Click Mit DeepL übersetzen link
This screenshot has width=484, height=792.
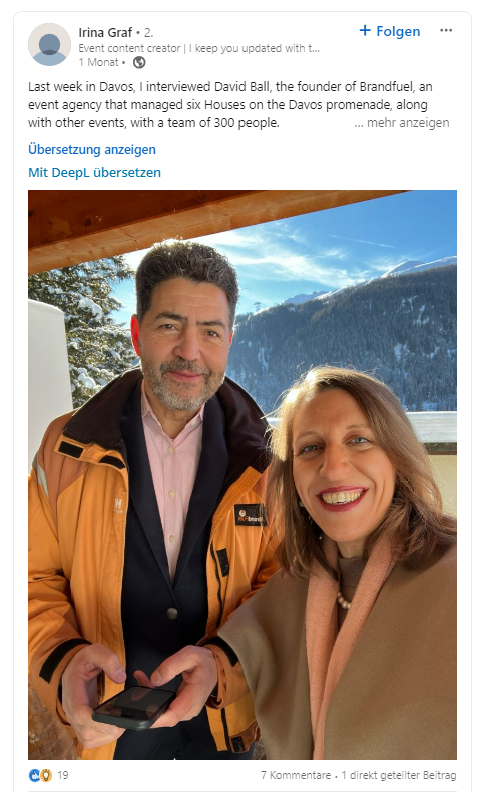click(x=94, y=172)
